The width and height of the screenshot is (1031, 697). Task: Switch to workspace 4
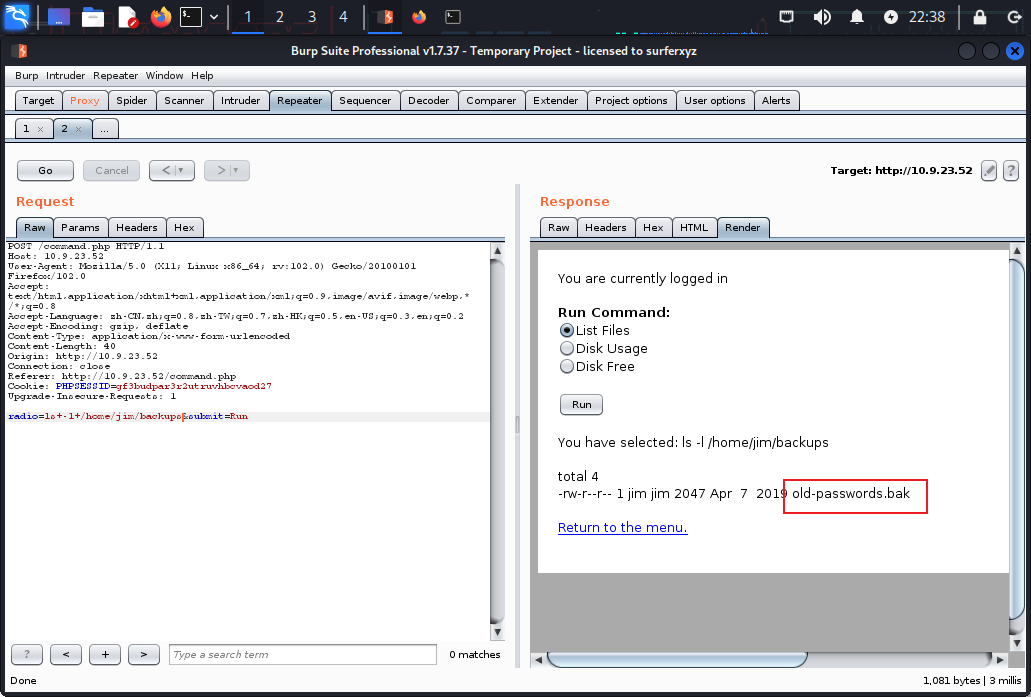point(343,17)
